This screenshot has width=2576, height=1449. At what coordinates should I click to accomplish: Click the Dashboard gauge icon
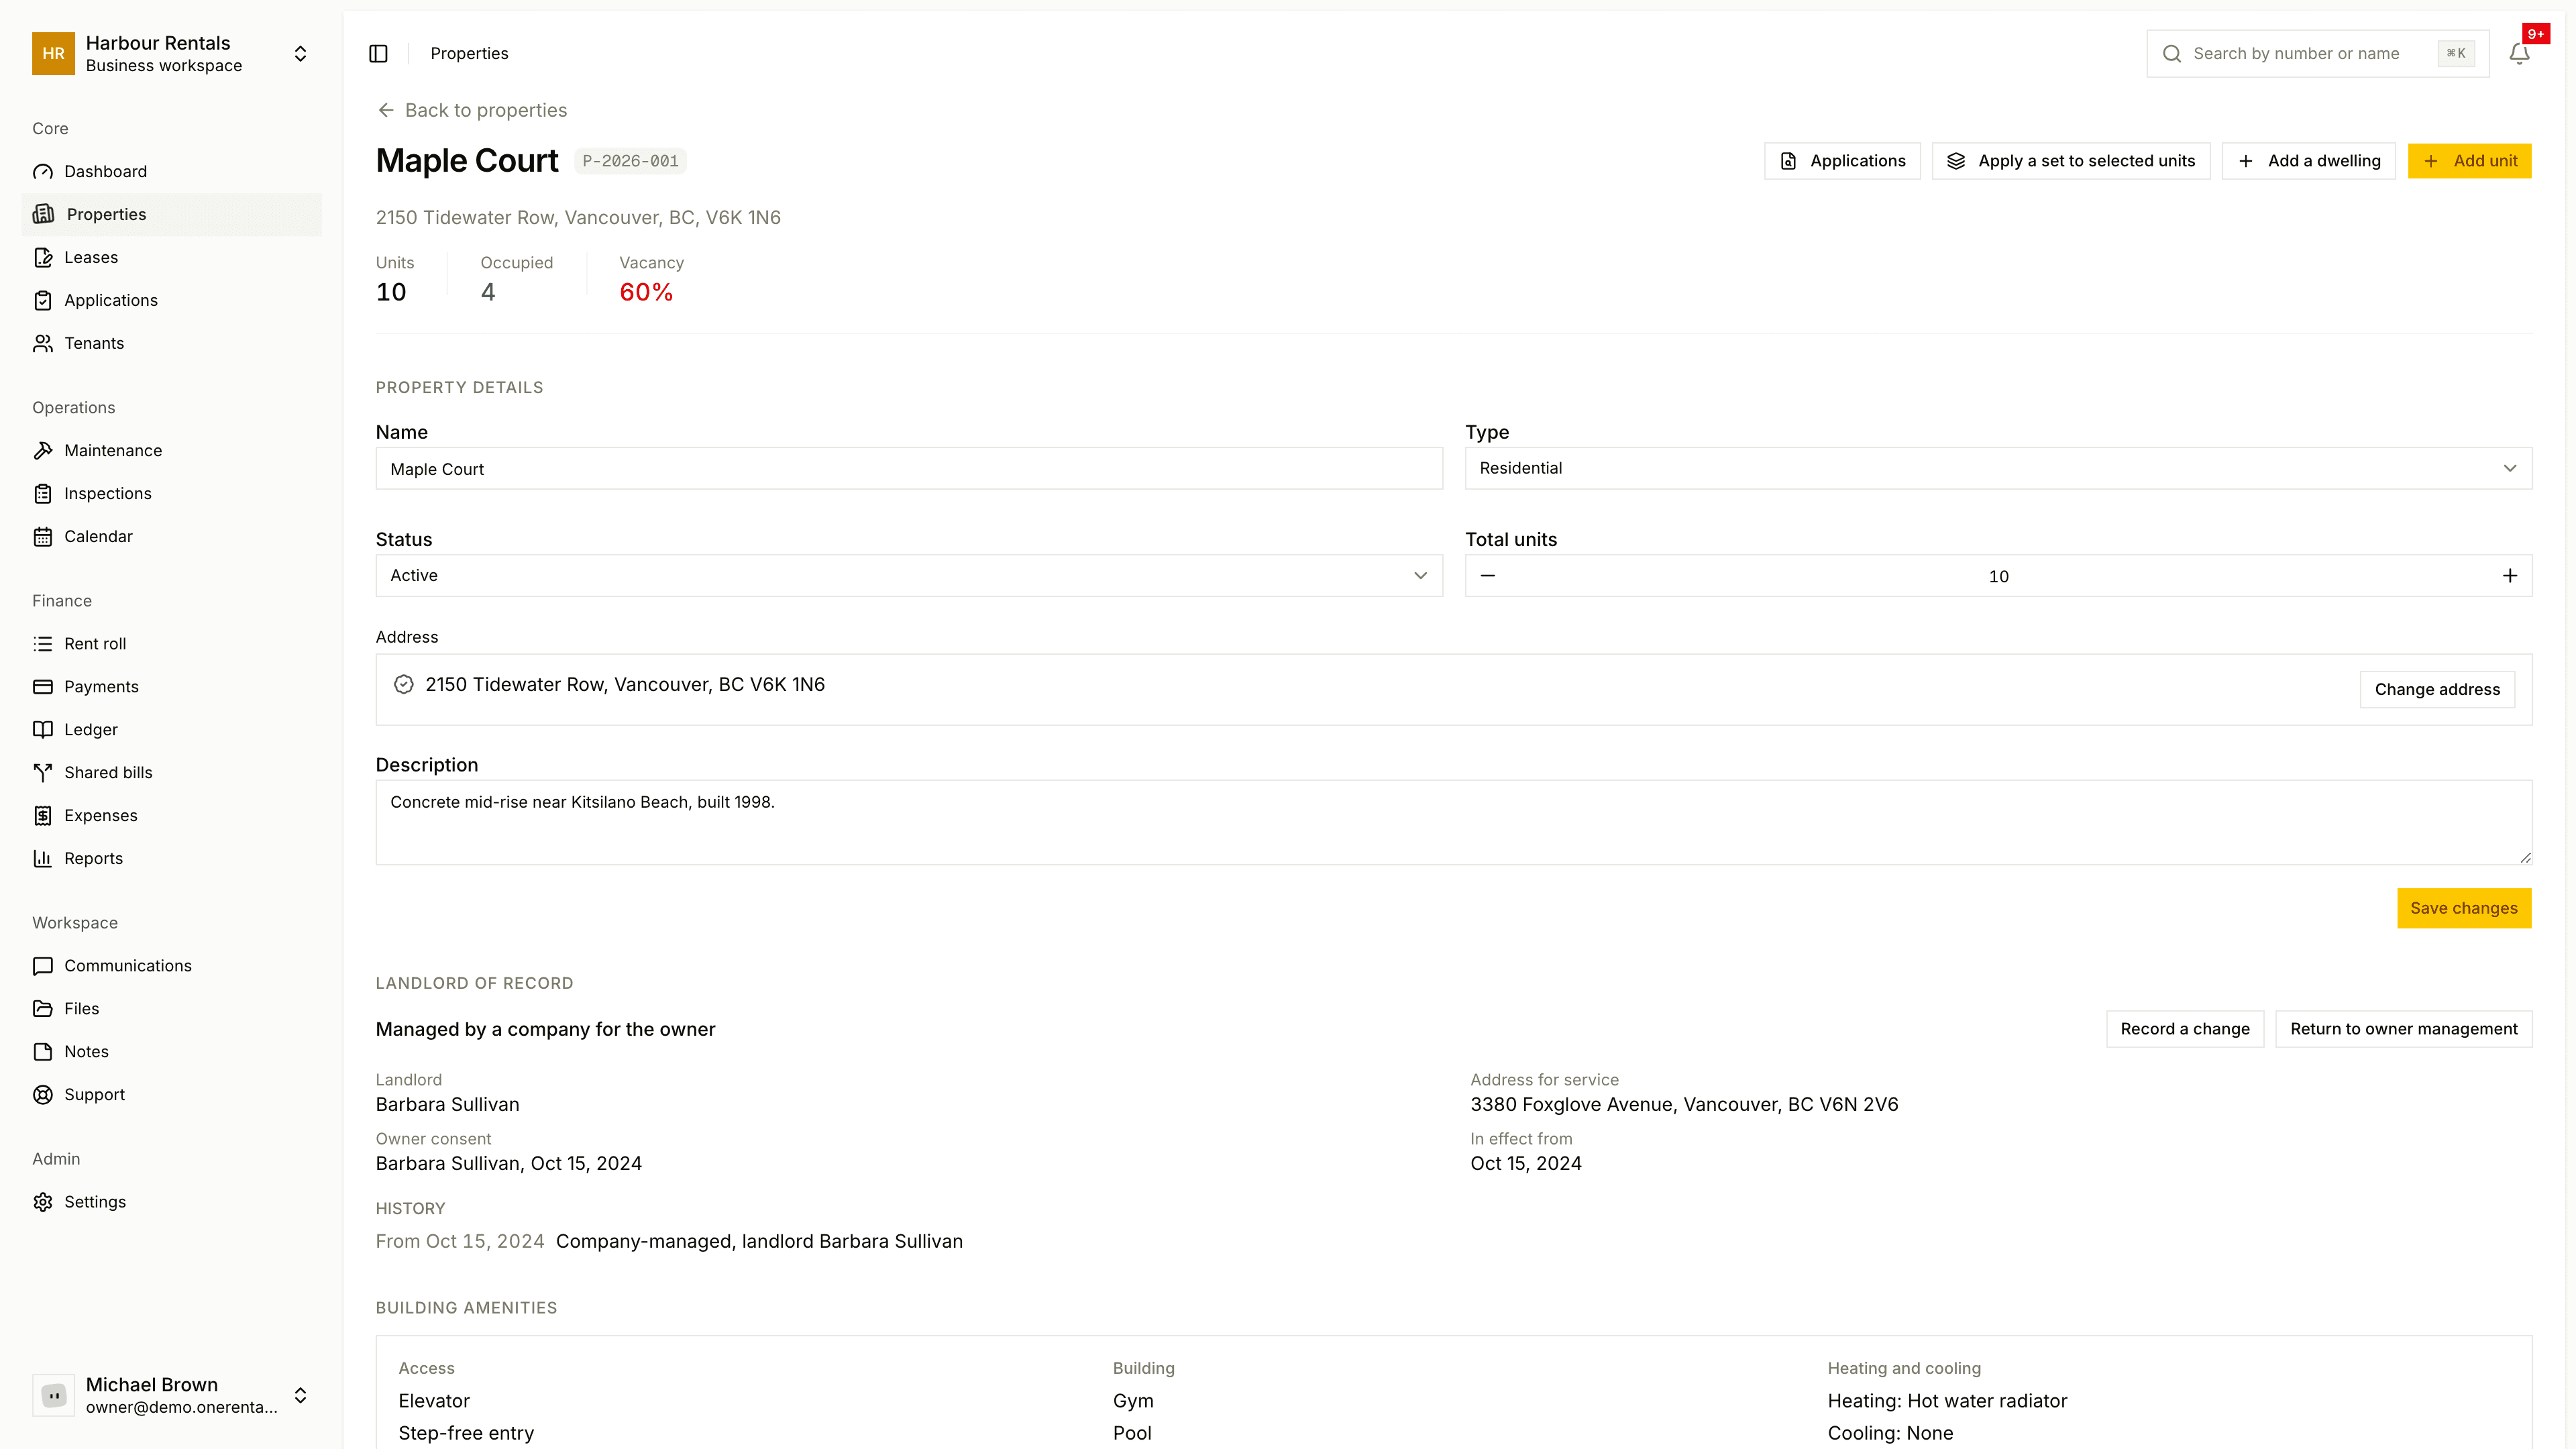click(x=43, y=171)
